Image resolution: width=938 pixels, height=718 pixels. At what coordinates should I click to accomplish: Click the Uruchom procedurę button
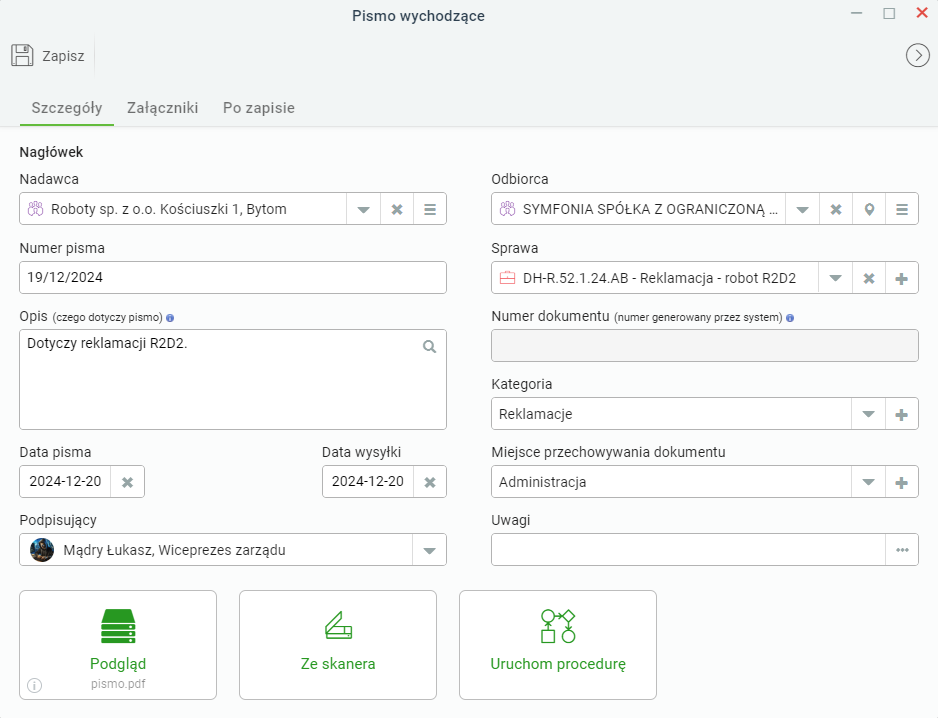[558, 645]
